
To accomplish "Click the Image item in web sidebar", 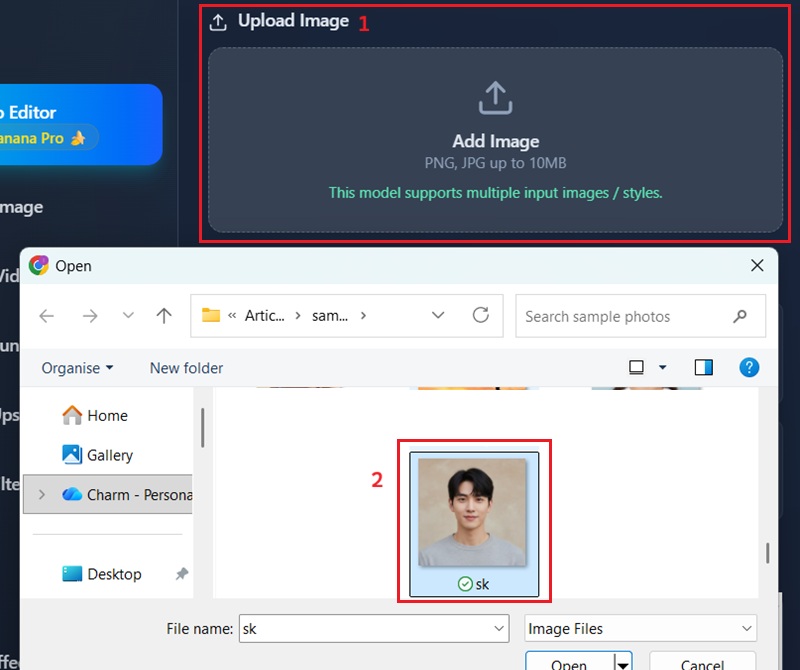I will [21, 207].
